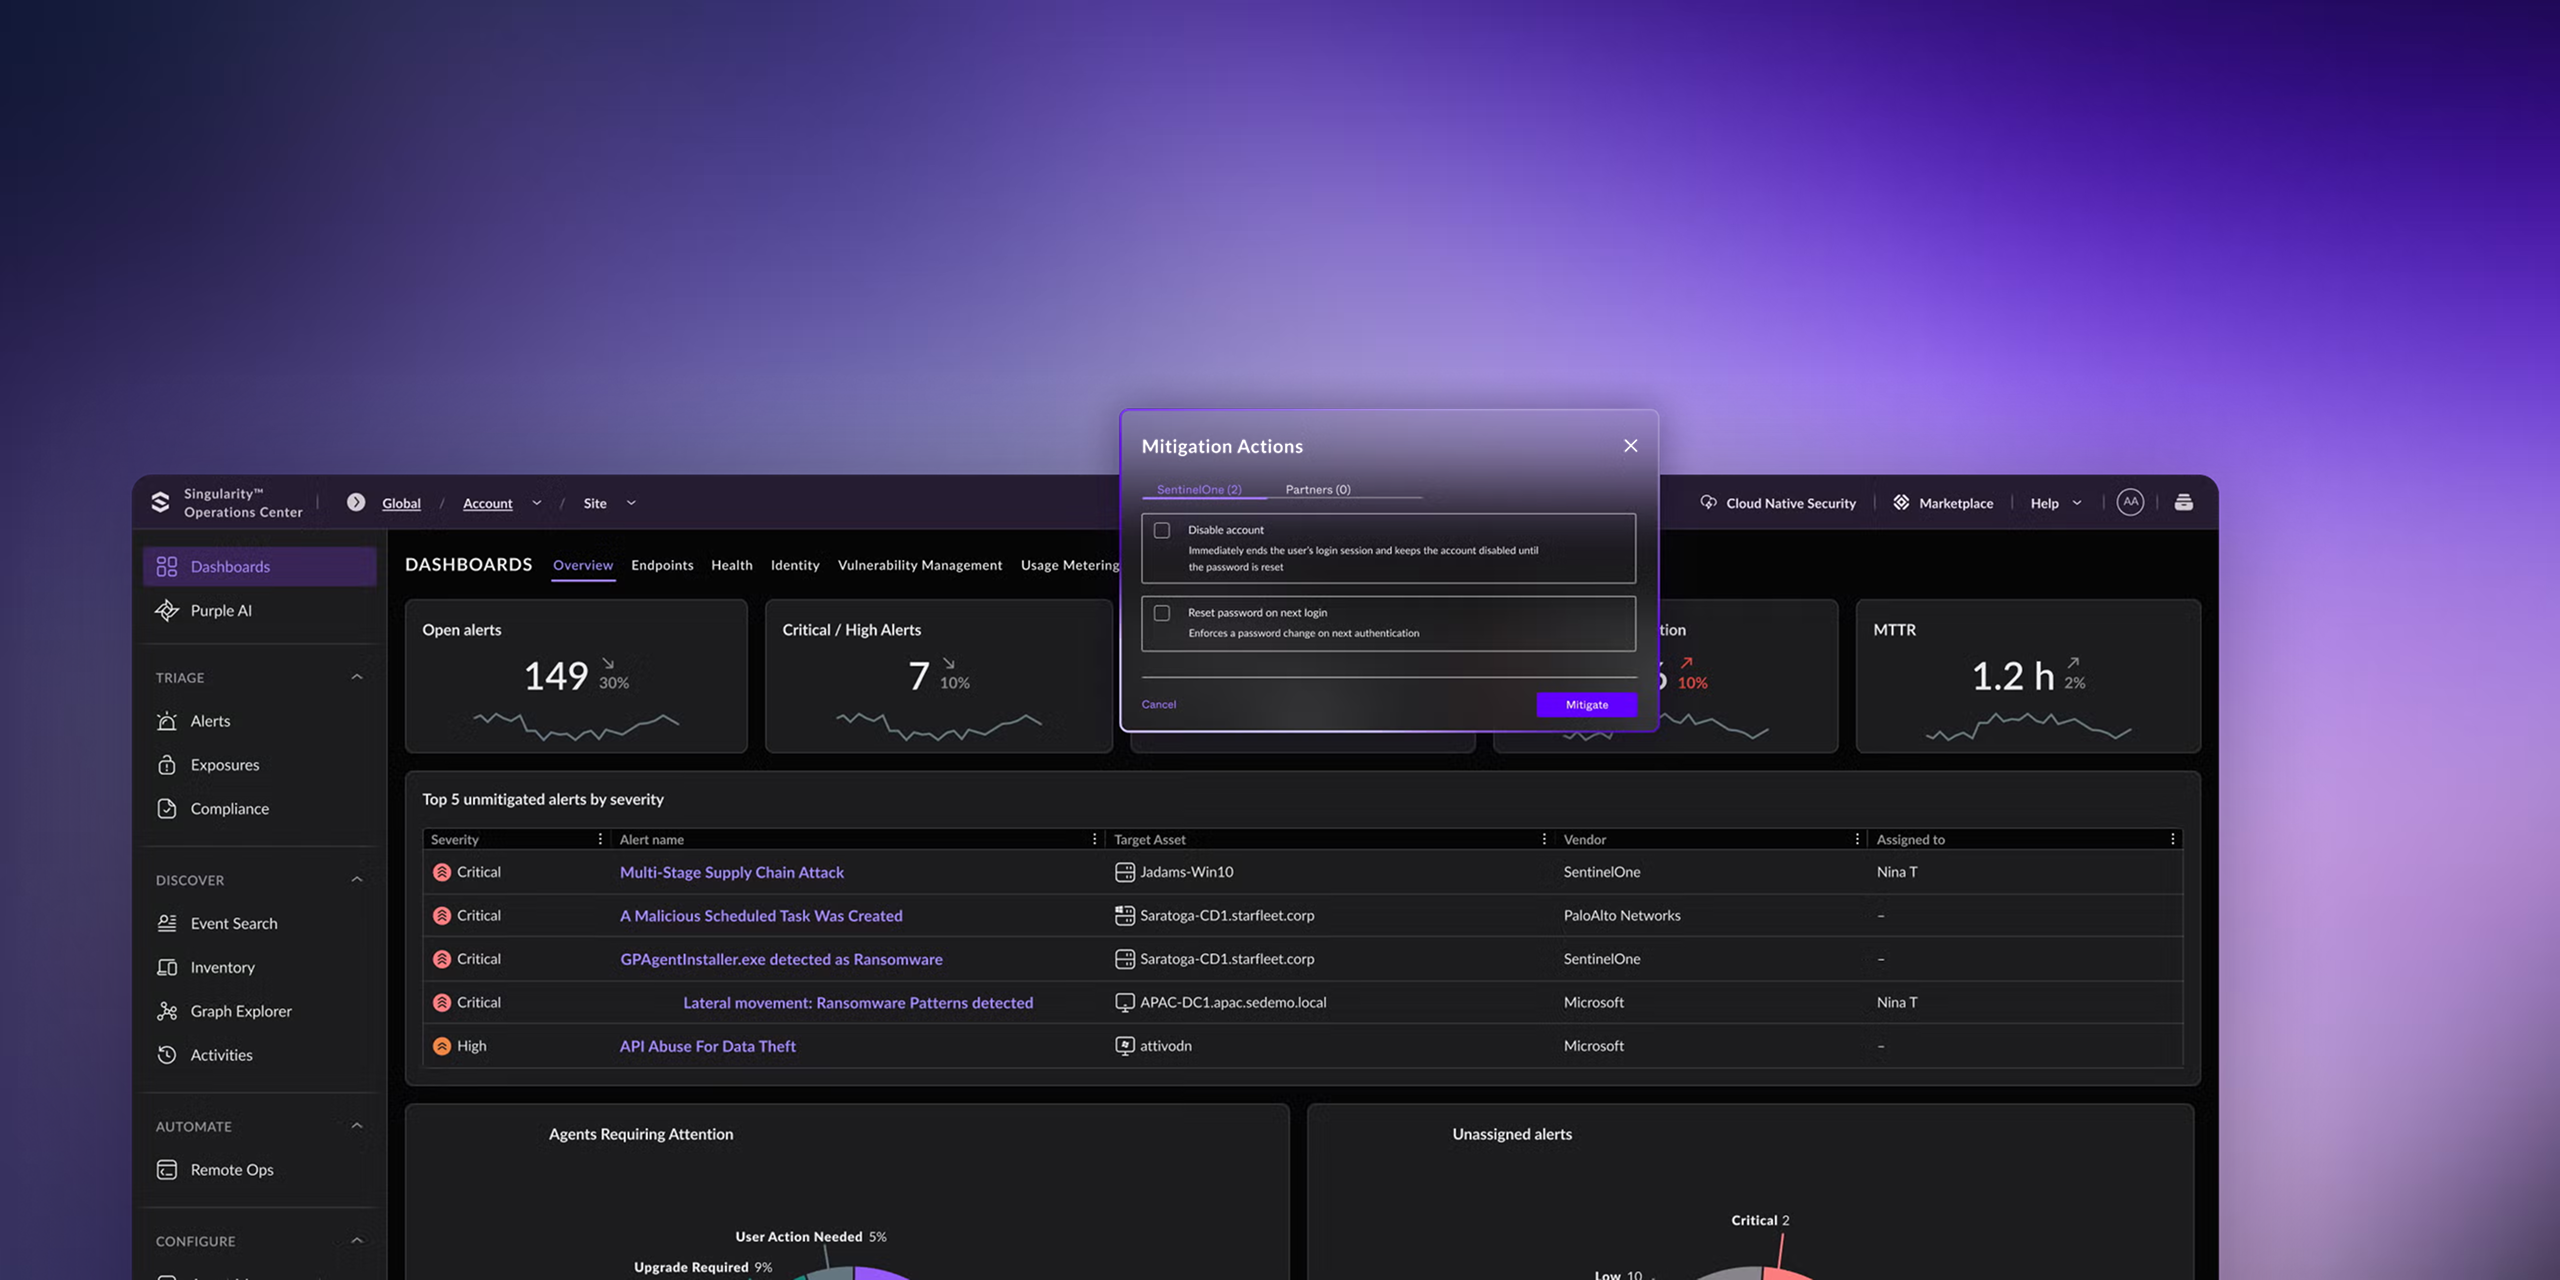This screenshot has width=2560, height=1280.
Task: Click the Critical / High Alerts card
Action: point(939,676)
